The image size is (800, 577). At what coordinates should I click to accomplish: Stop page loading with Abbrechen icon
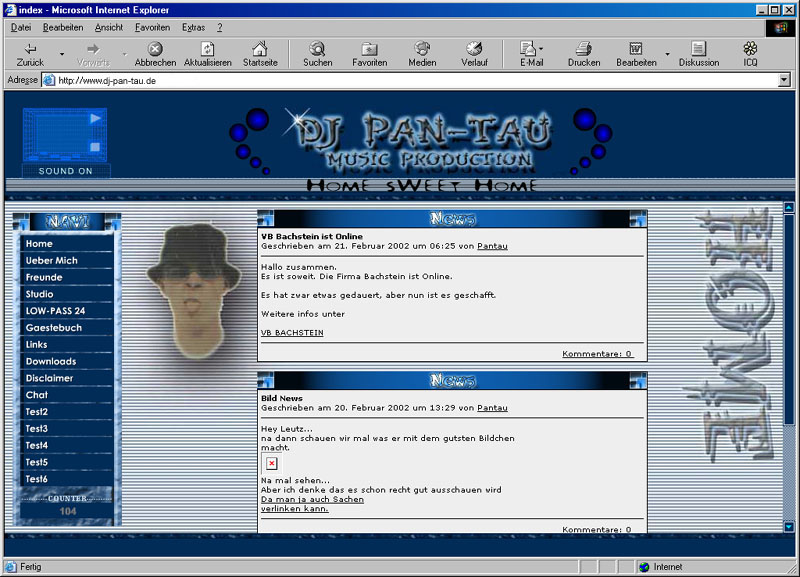pos(155,49)
